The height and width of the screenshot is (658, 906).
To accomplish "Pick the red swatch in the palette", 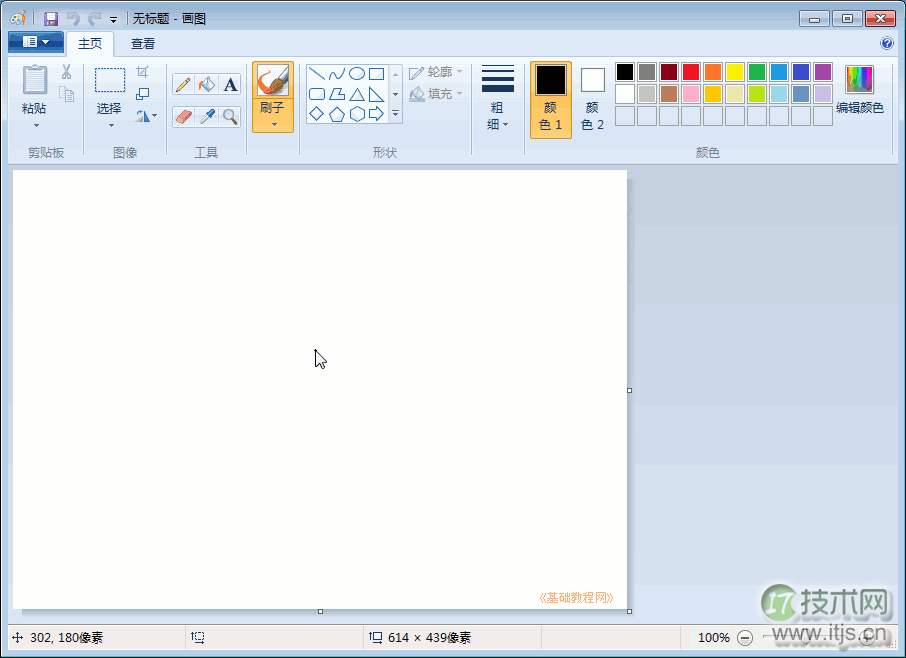I will pos(691,72).
